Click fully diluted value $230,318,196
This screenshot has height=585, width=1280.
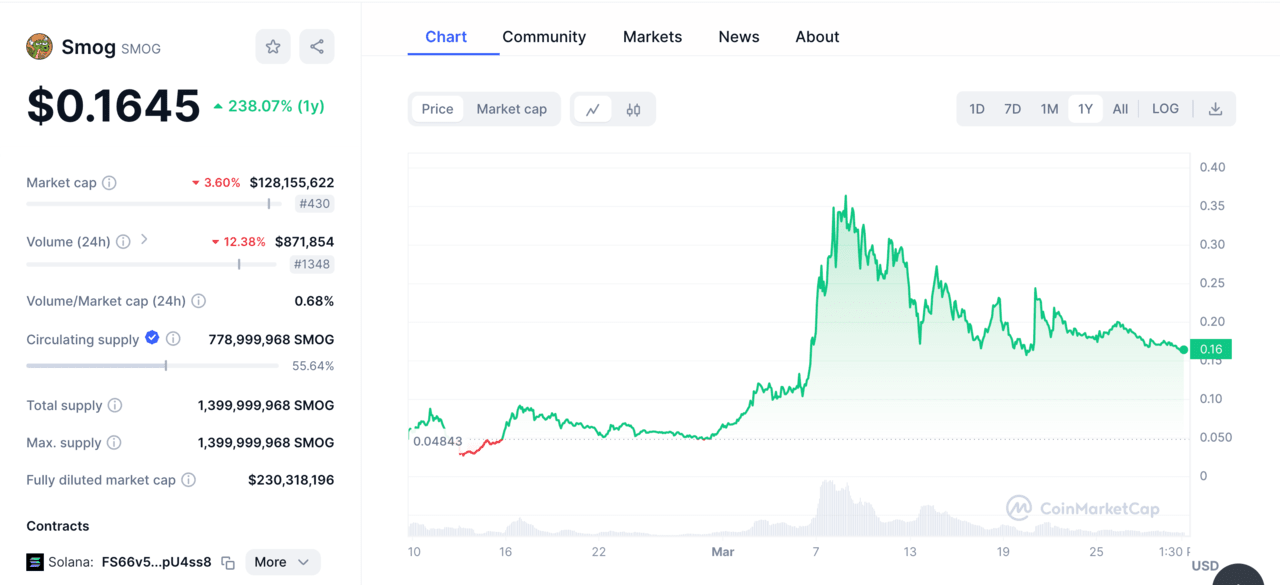pos(291,480)
